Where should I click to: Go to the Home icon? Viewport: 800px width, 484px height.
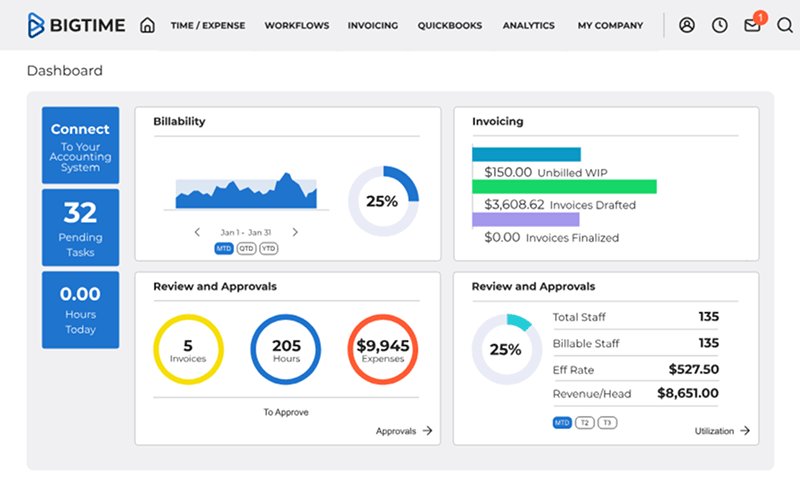tap(147, 25)
